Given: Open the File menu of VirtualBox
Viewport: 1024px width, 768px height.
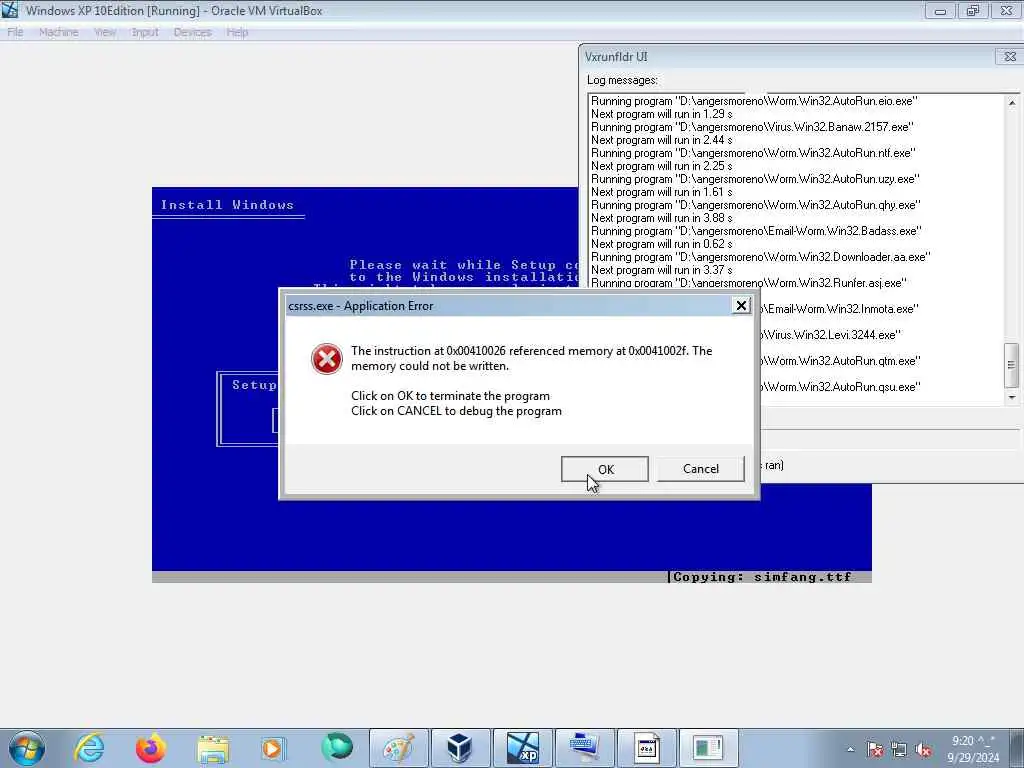Looking at the screenshot, I should click(x=15, y=32).
